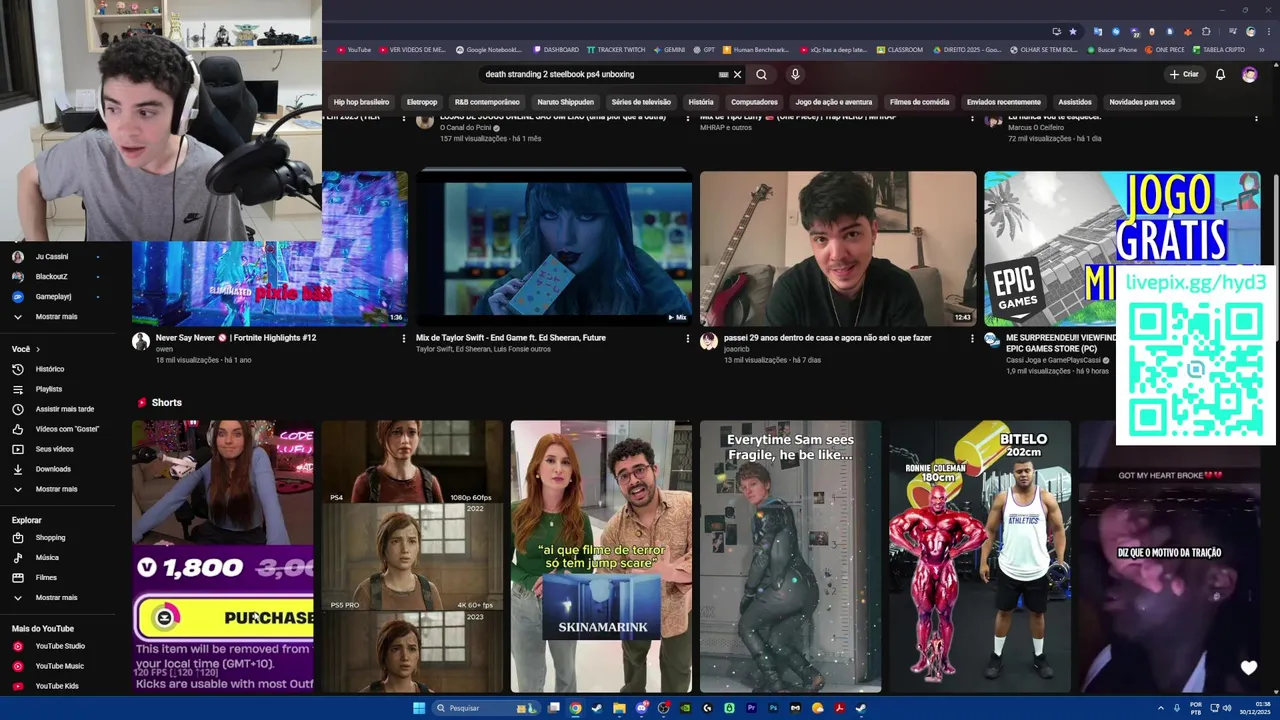Select the Computadores filter chip
Viewport: 1280px width, 720px height.
(754, 102)
